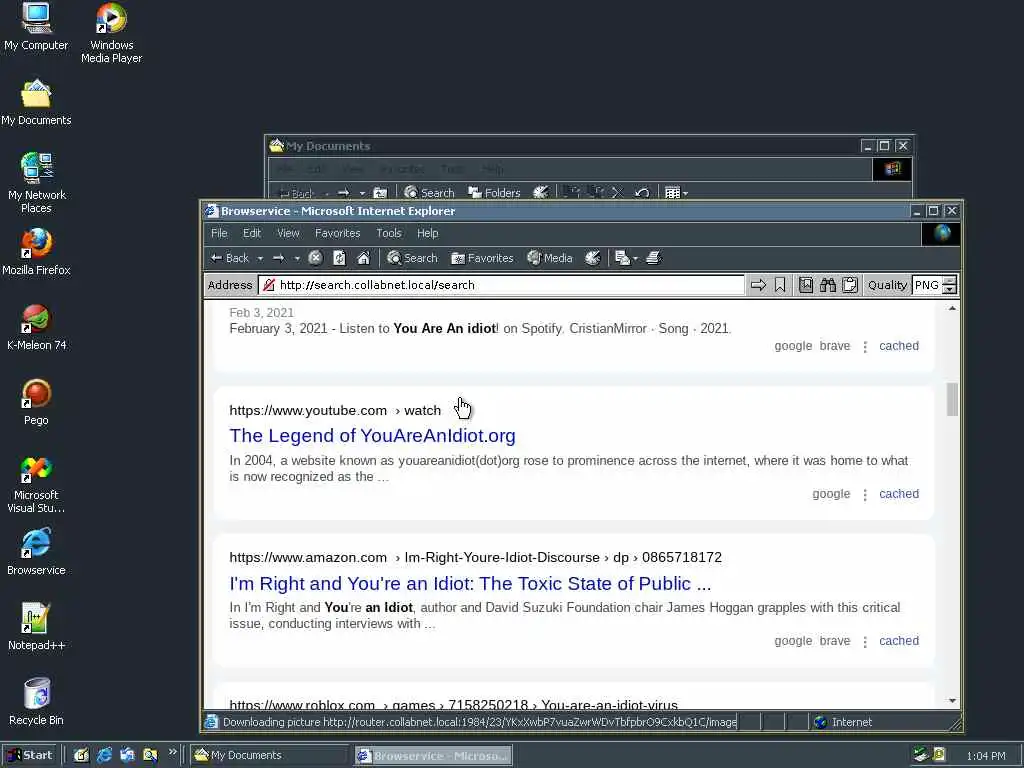This screenshot has width=1024, height=768.
Task: Click the Up folder icon in My Documents
Action: point(380,193)
